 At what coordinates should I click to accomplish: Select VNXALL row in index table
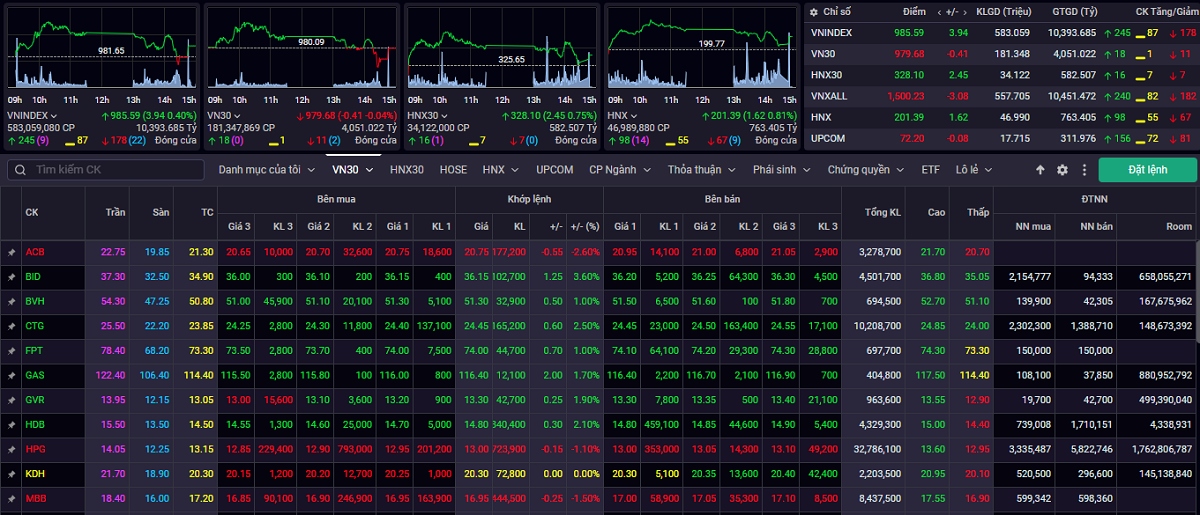tap(1001, 96)
